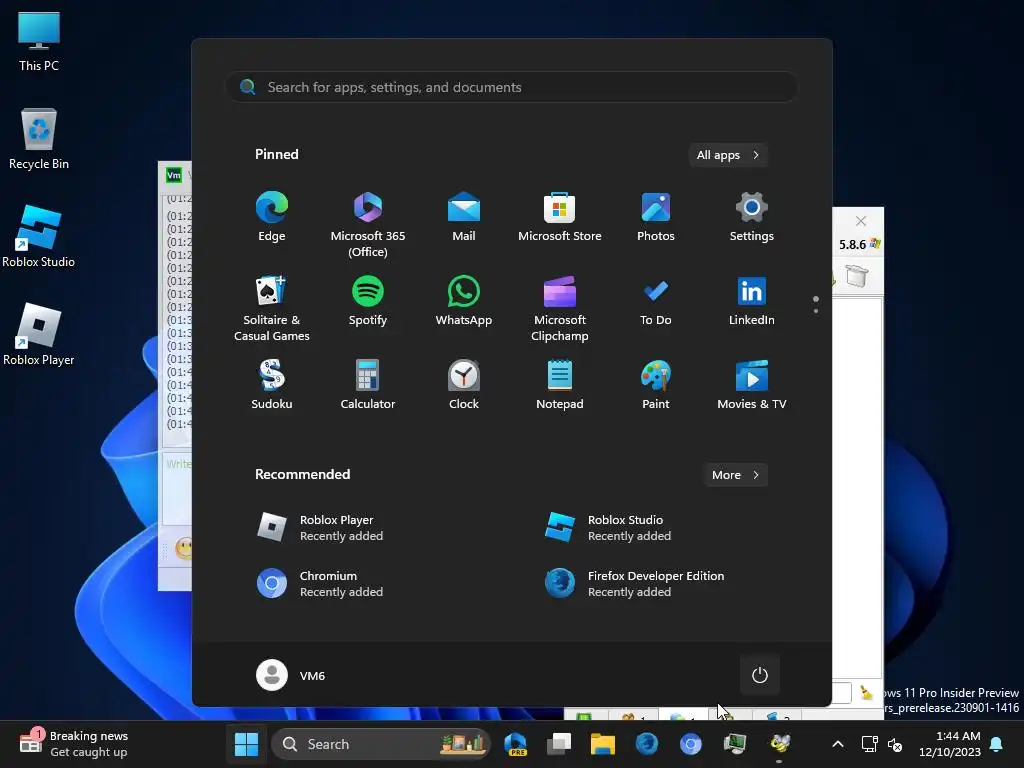Show hidden system tray icons
Screen dimensions: 1024x768
point(838,744)
